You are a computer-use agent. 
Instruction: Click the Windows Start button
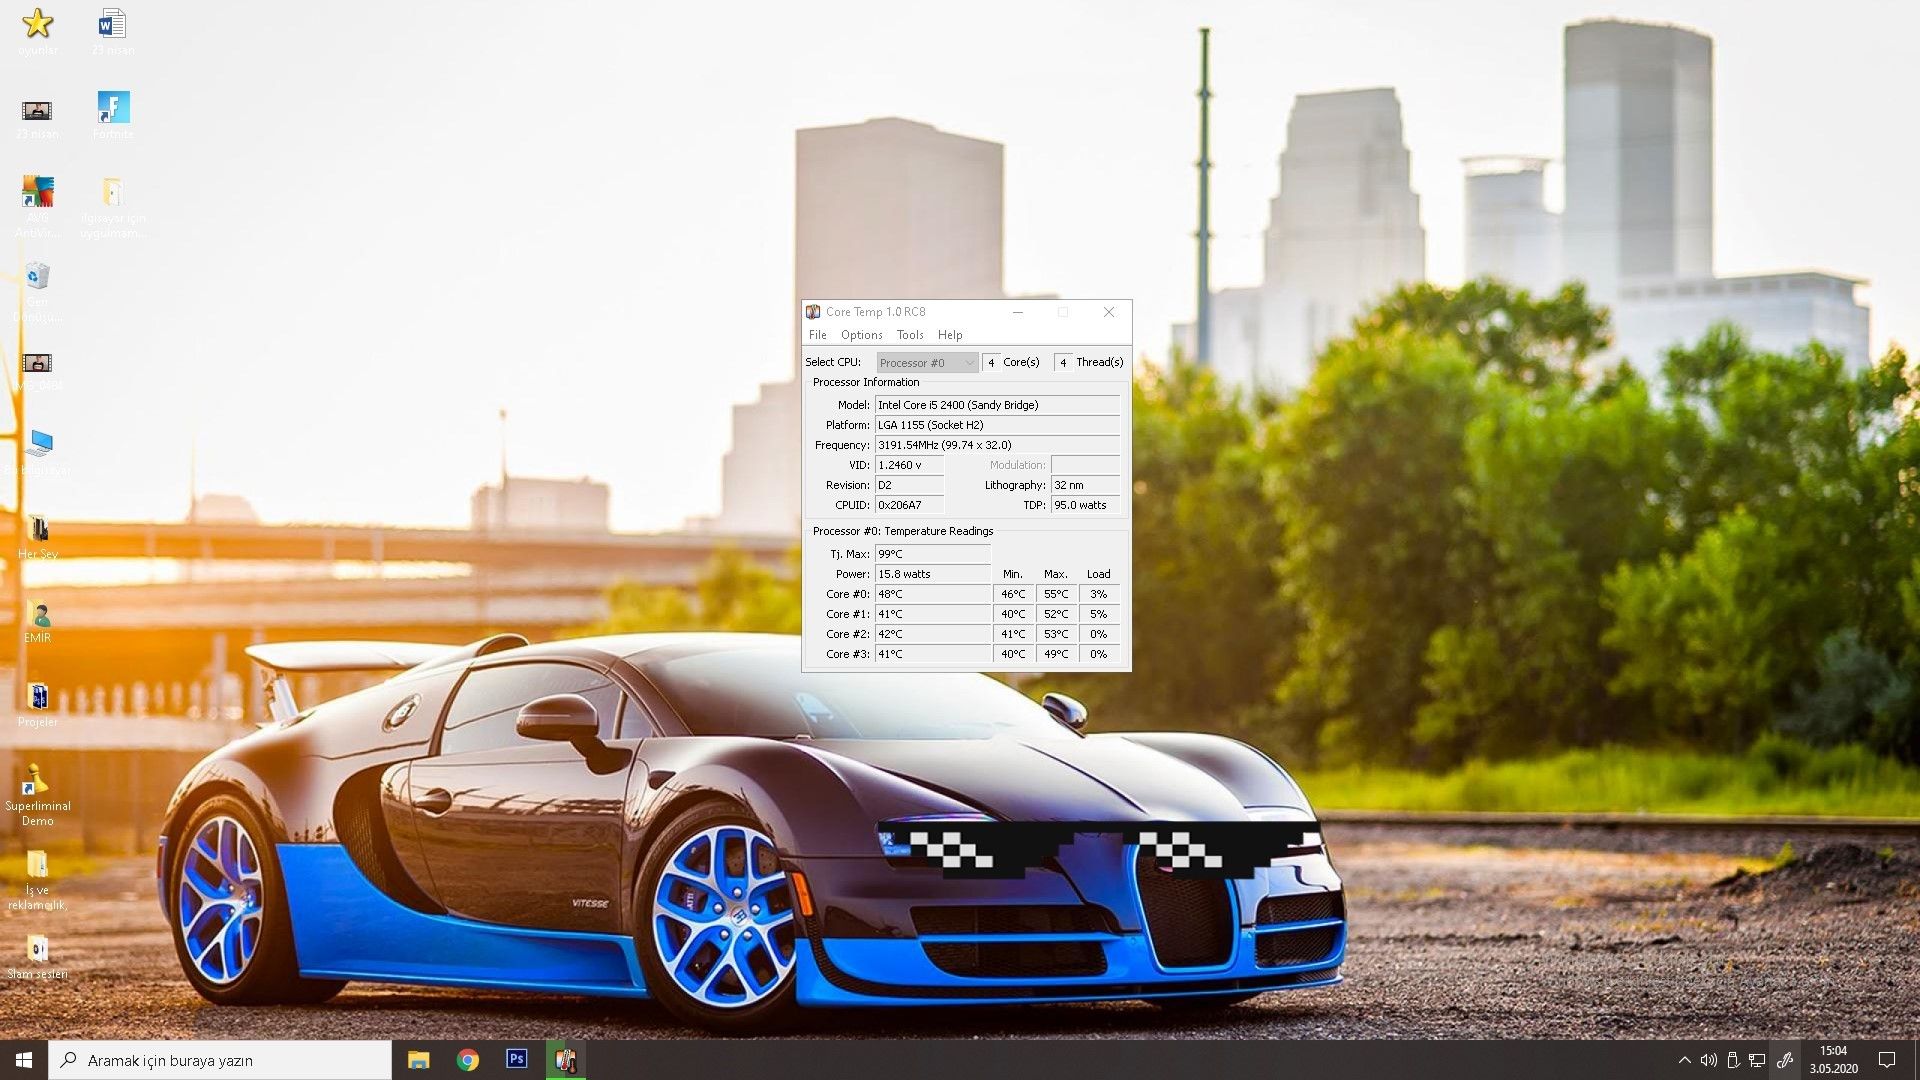pos(24,1060)
